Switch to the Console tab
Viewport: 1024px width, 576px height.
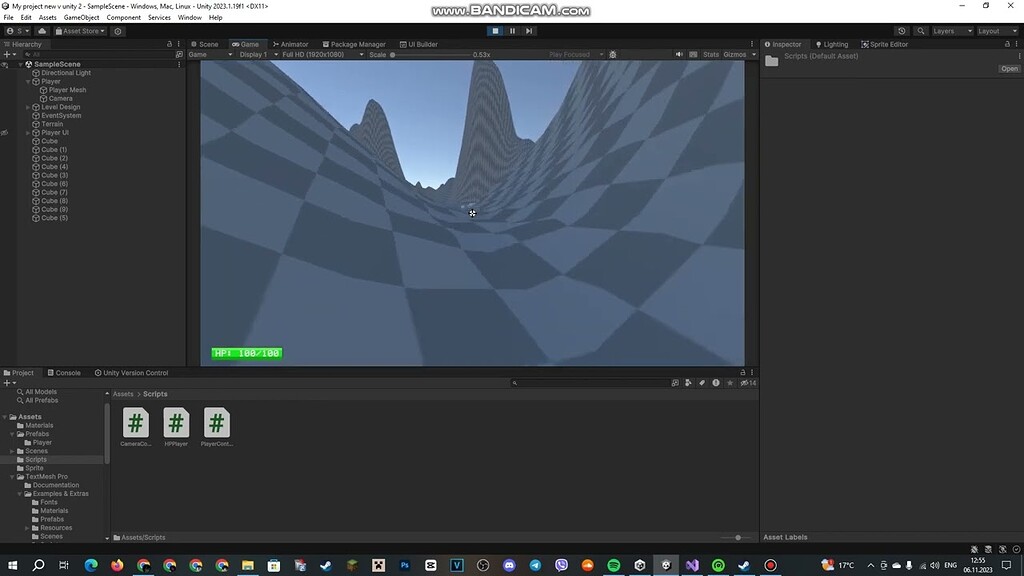click(64, 372)
